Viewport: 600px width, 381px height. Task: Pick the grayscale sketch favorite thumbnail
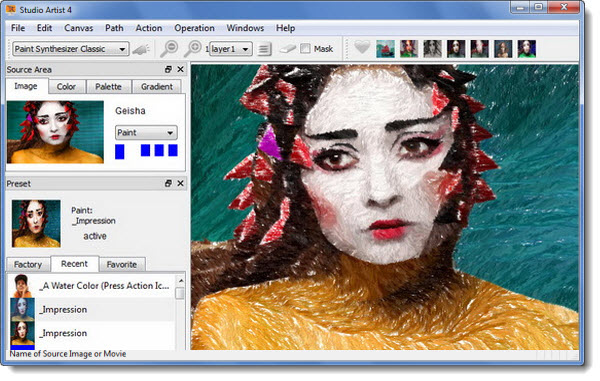click(x=432, y=49)
